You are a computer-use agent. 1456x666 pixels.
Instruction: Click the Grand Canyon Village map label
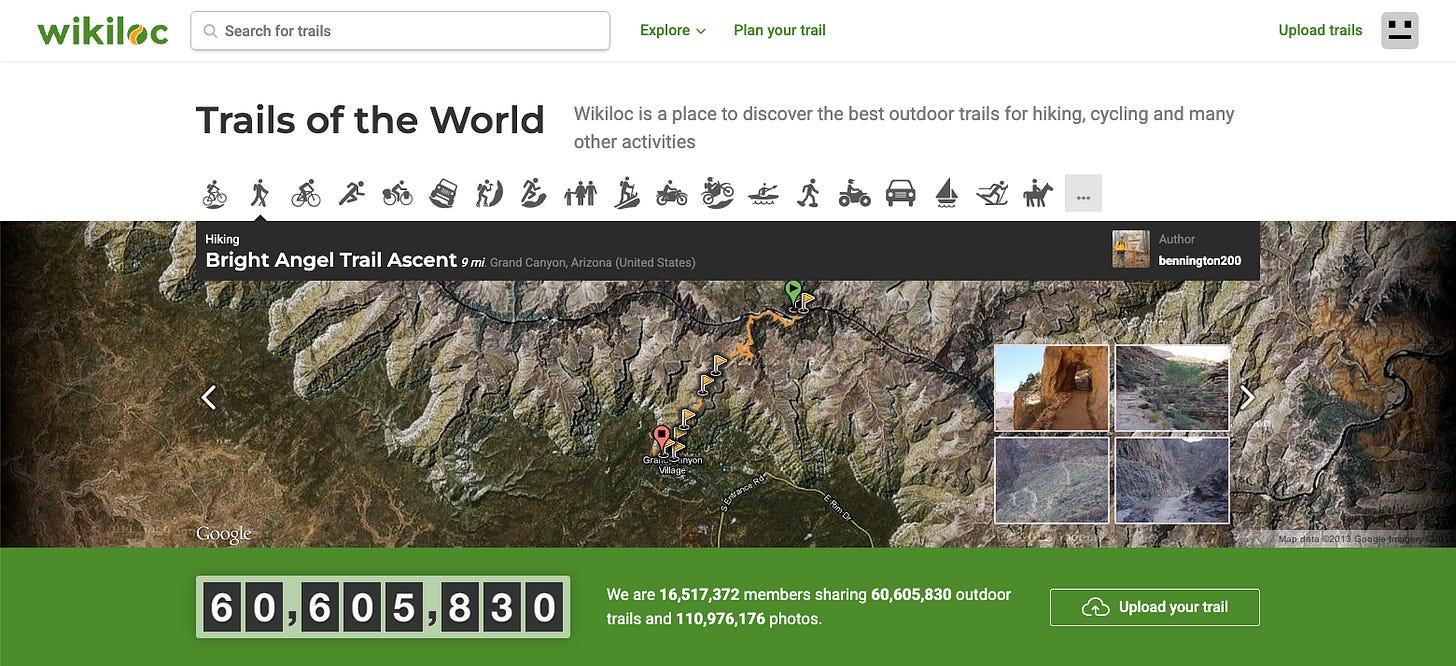(673, 465)
